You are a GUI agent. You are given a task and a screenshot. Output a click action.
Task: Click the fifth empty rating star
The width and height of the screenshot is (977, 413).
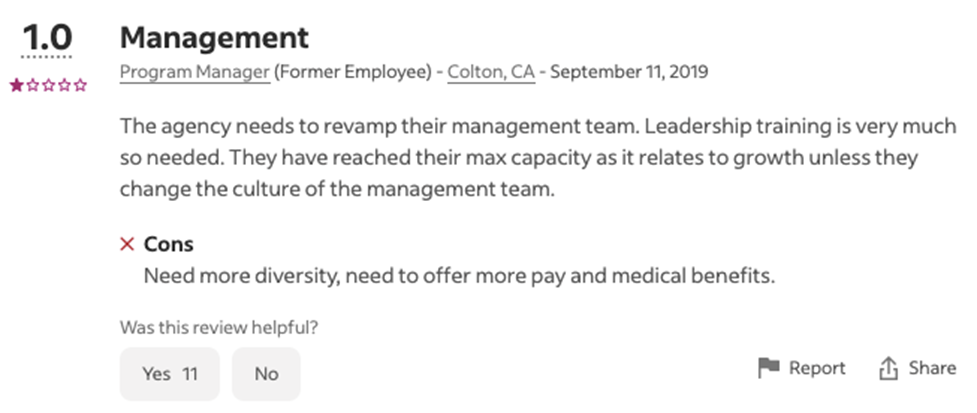pyautogui.click(x=80, y=86)
